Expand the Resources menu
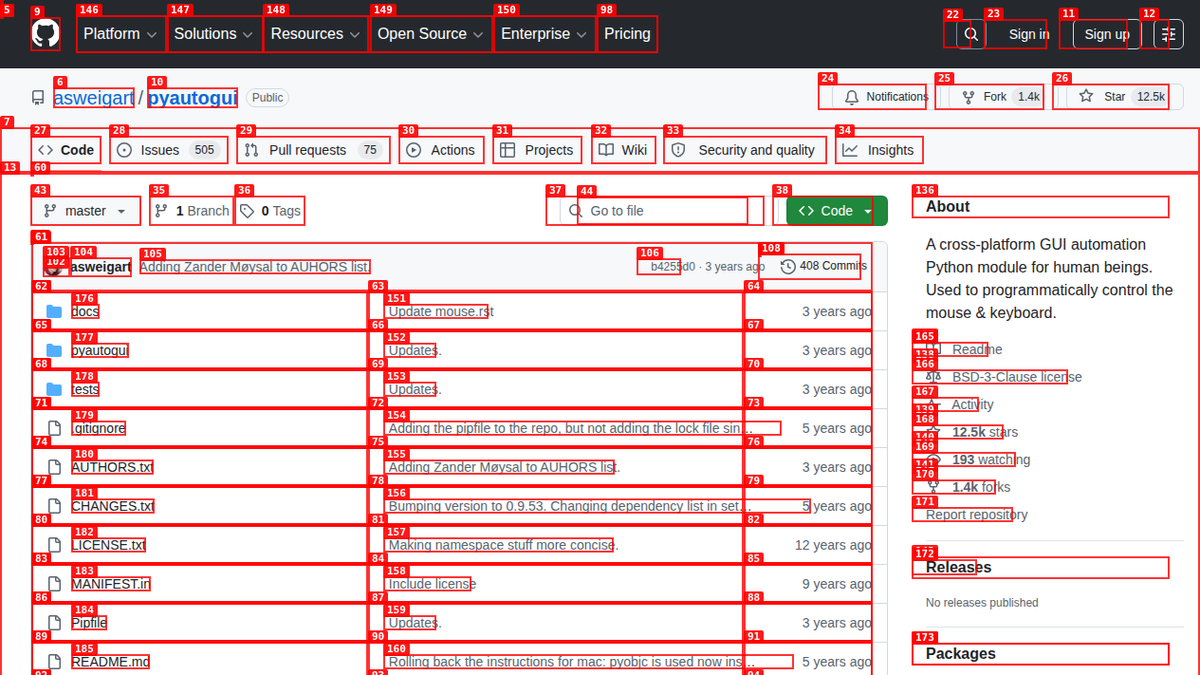The image size is (1200, 675). tap(315, 34)
